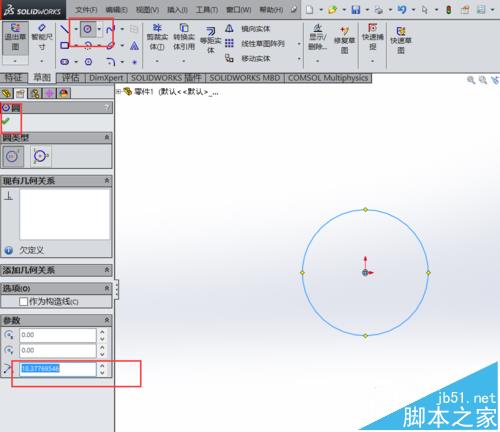Click the Open file folder icon
The width and height of the screenshot is (500, 432).
coord(332,10)
